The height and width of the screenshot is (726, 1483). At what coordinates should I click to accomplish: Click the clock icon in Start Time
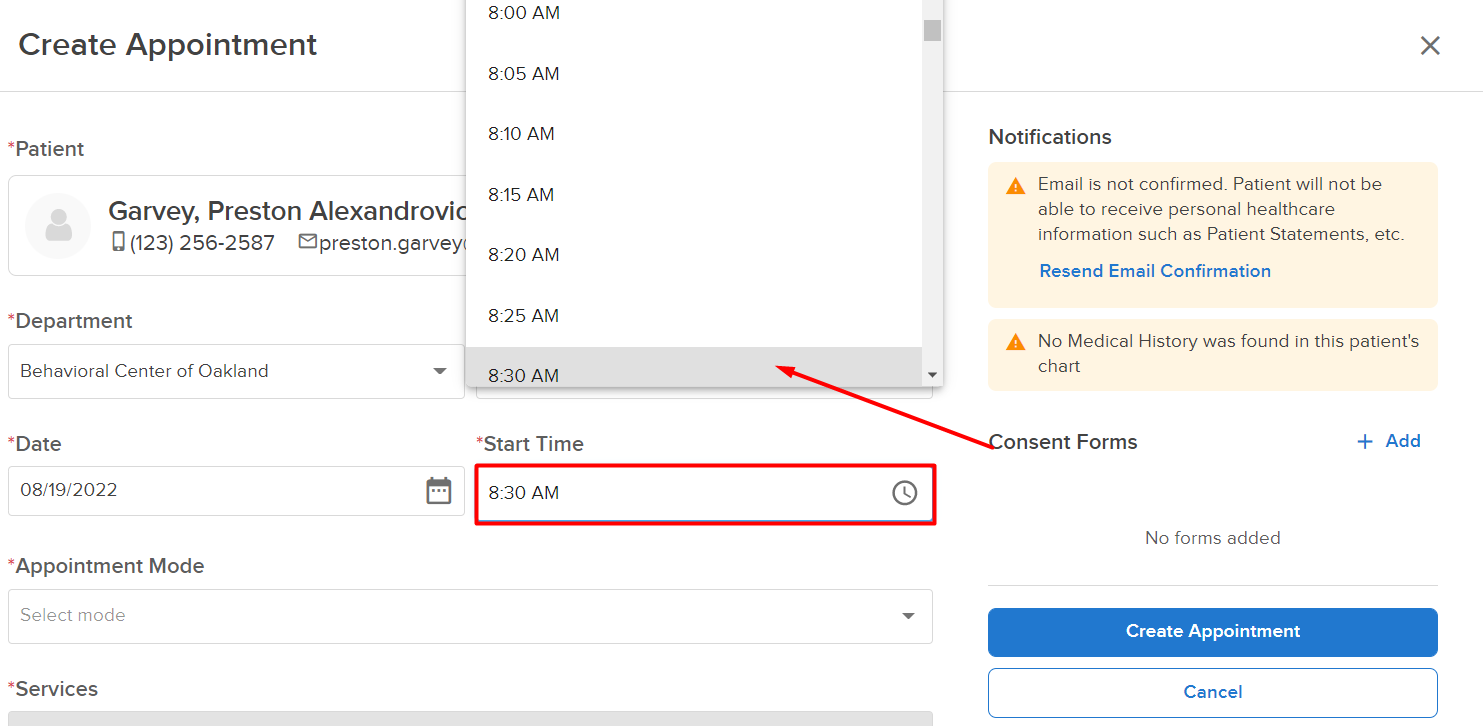[904, 493]
